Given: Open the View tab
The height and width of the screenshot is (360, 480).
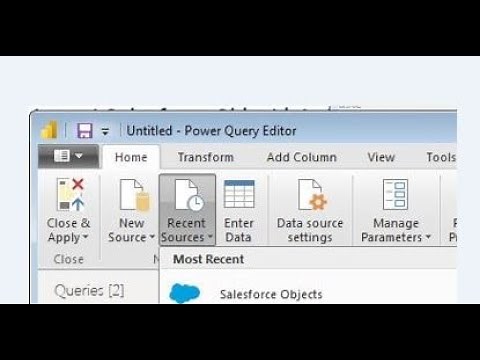Looking at the screenshot, I should pos(381,157).
